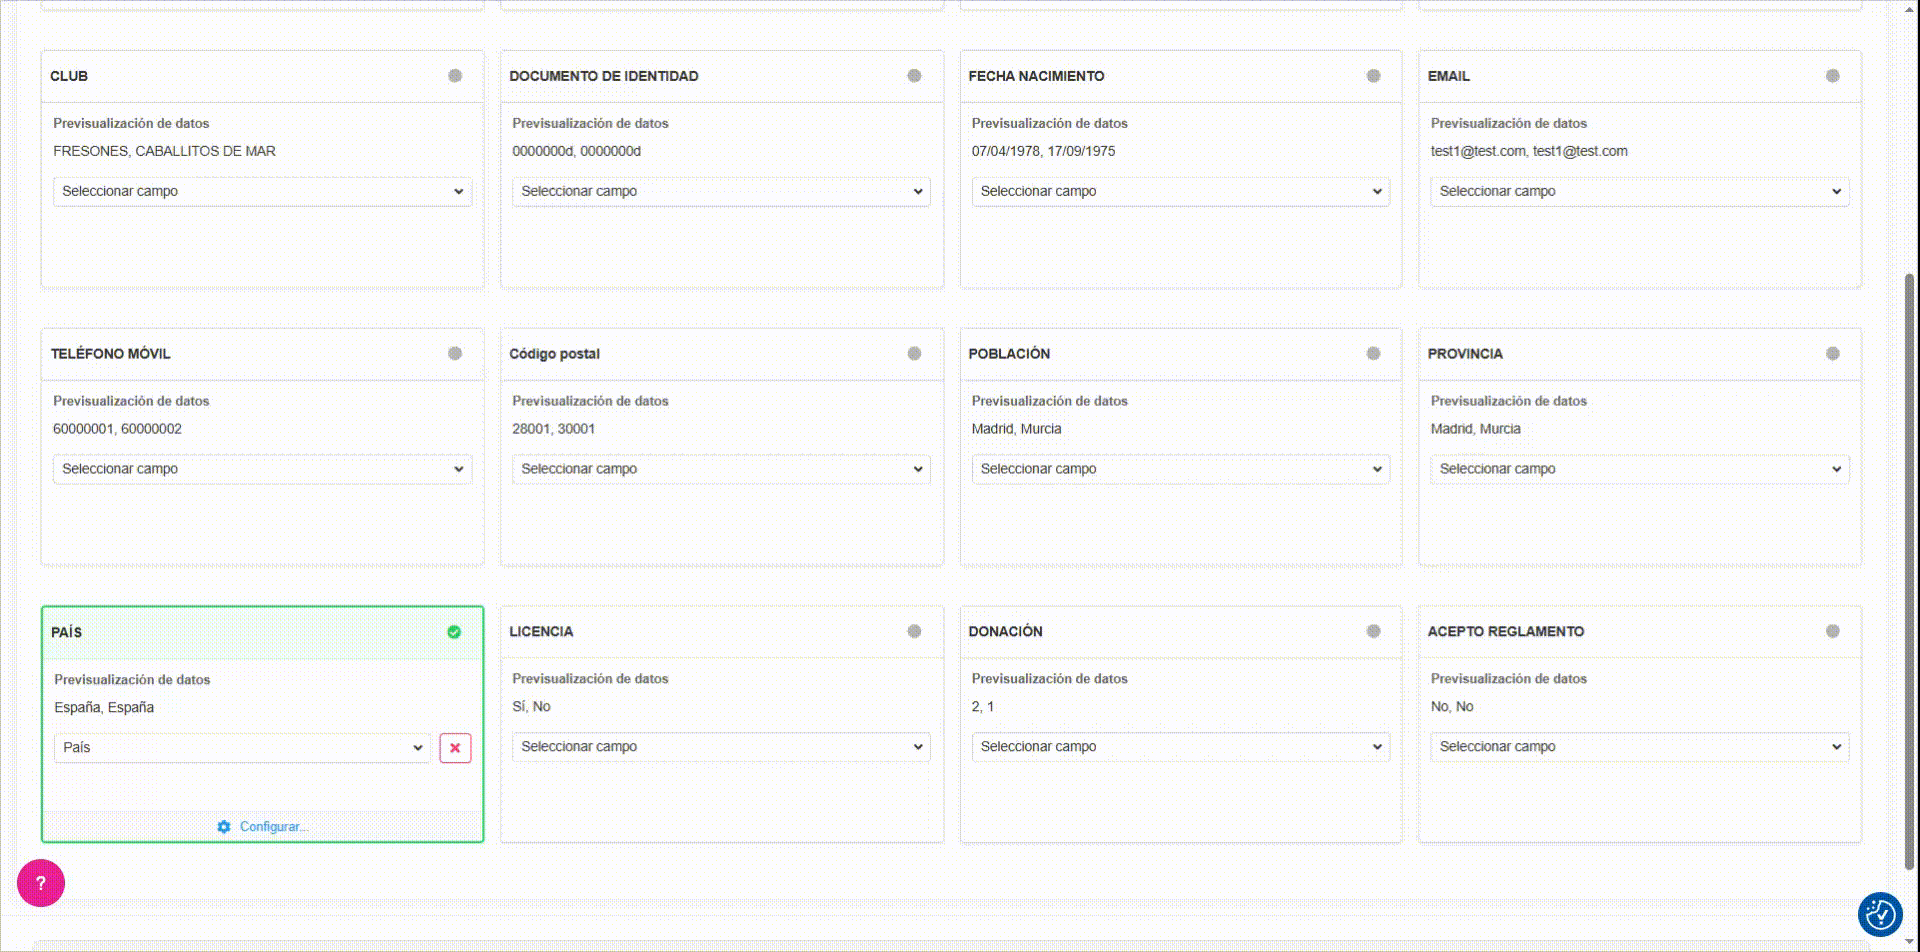This screenshot has width=1920, height=952.
Task: Remove the País field mapping with red X
Action: pos(455,748)
